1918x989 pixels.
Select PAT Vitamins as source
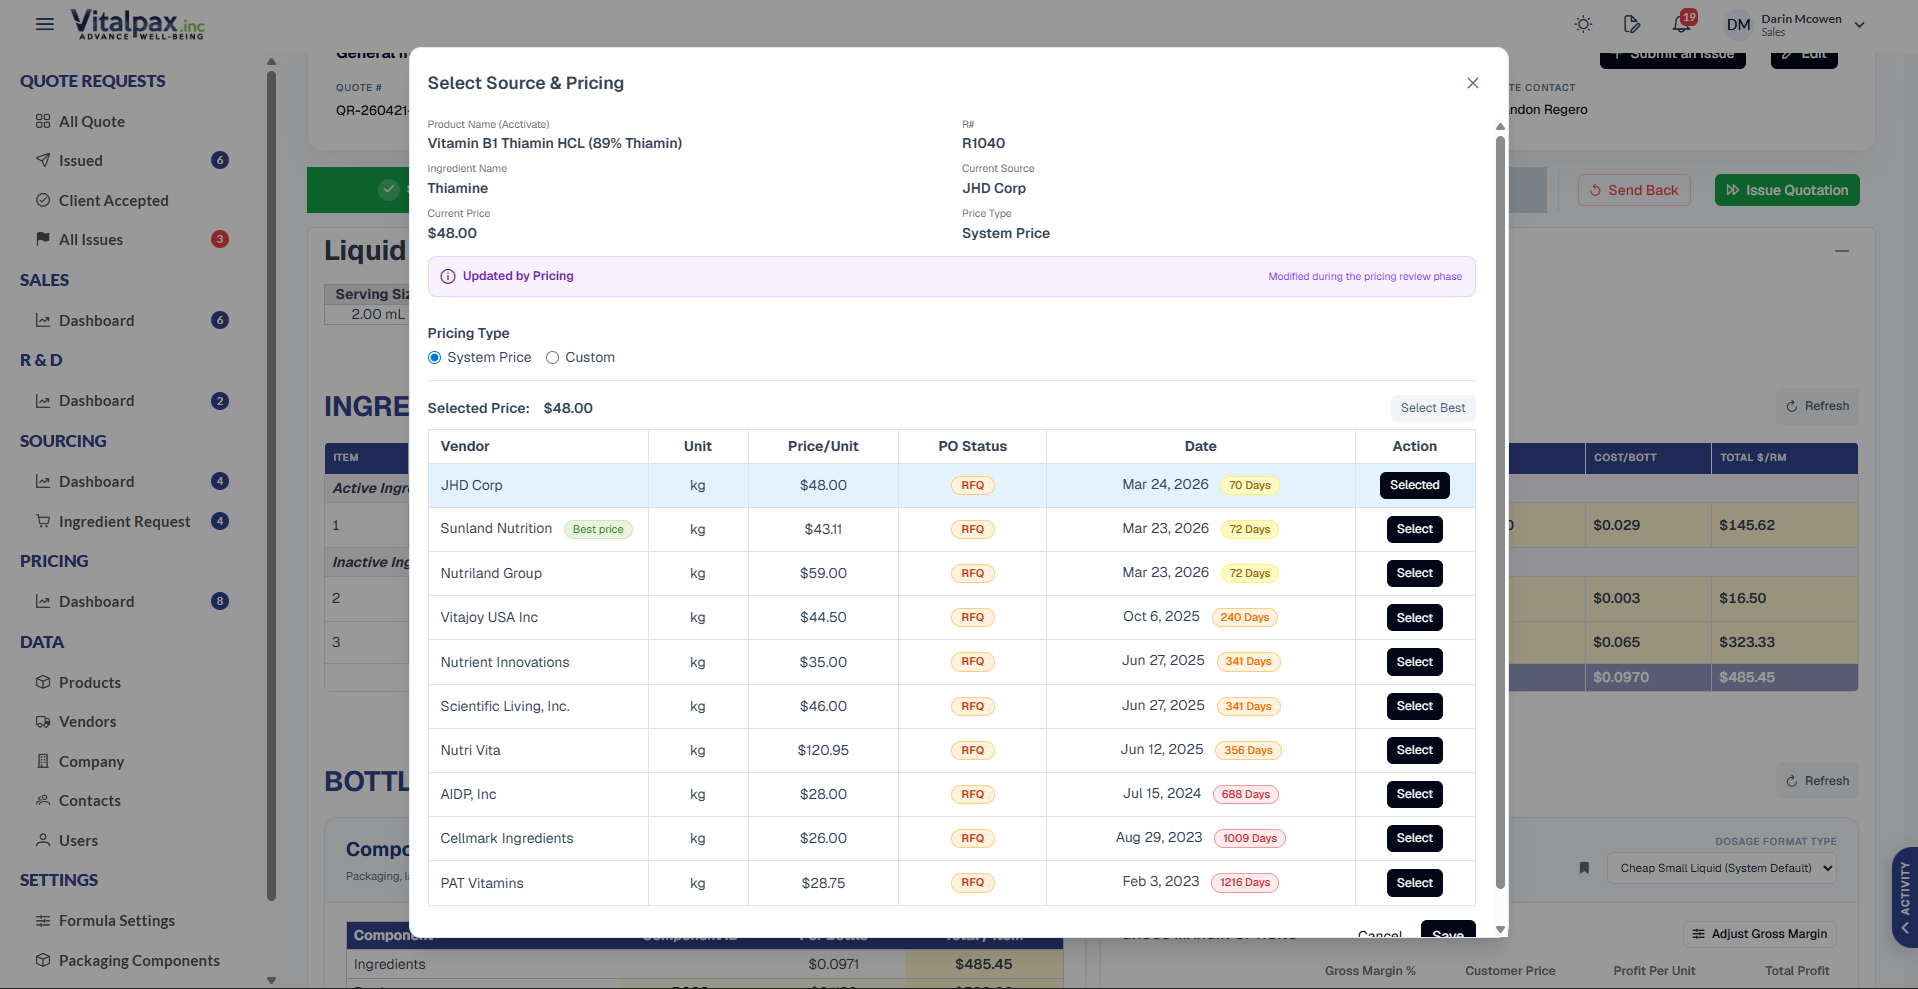[1414, 883]
